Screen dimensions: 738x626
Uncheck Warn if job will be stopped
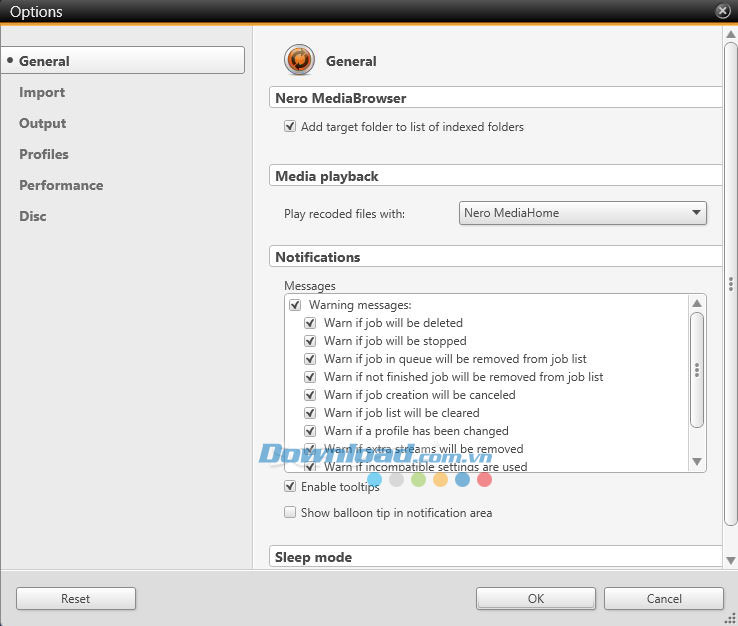[x=310, y=341]
